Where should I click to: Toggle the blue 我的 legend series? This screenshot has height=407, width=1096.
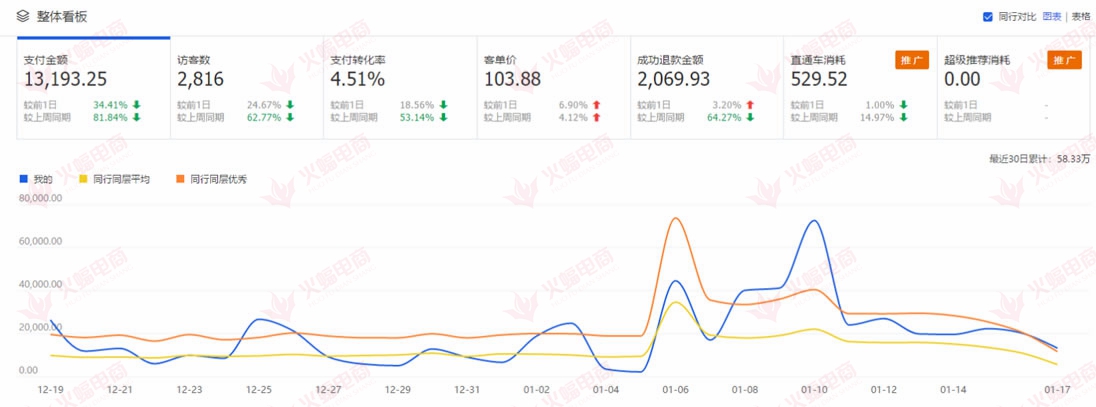(x=36, y=179)
